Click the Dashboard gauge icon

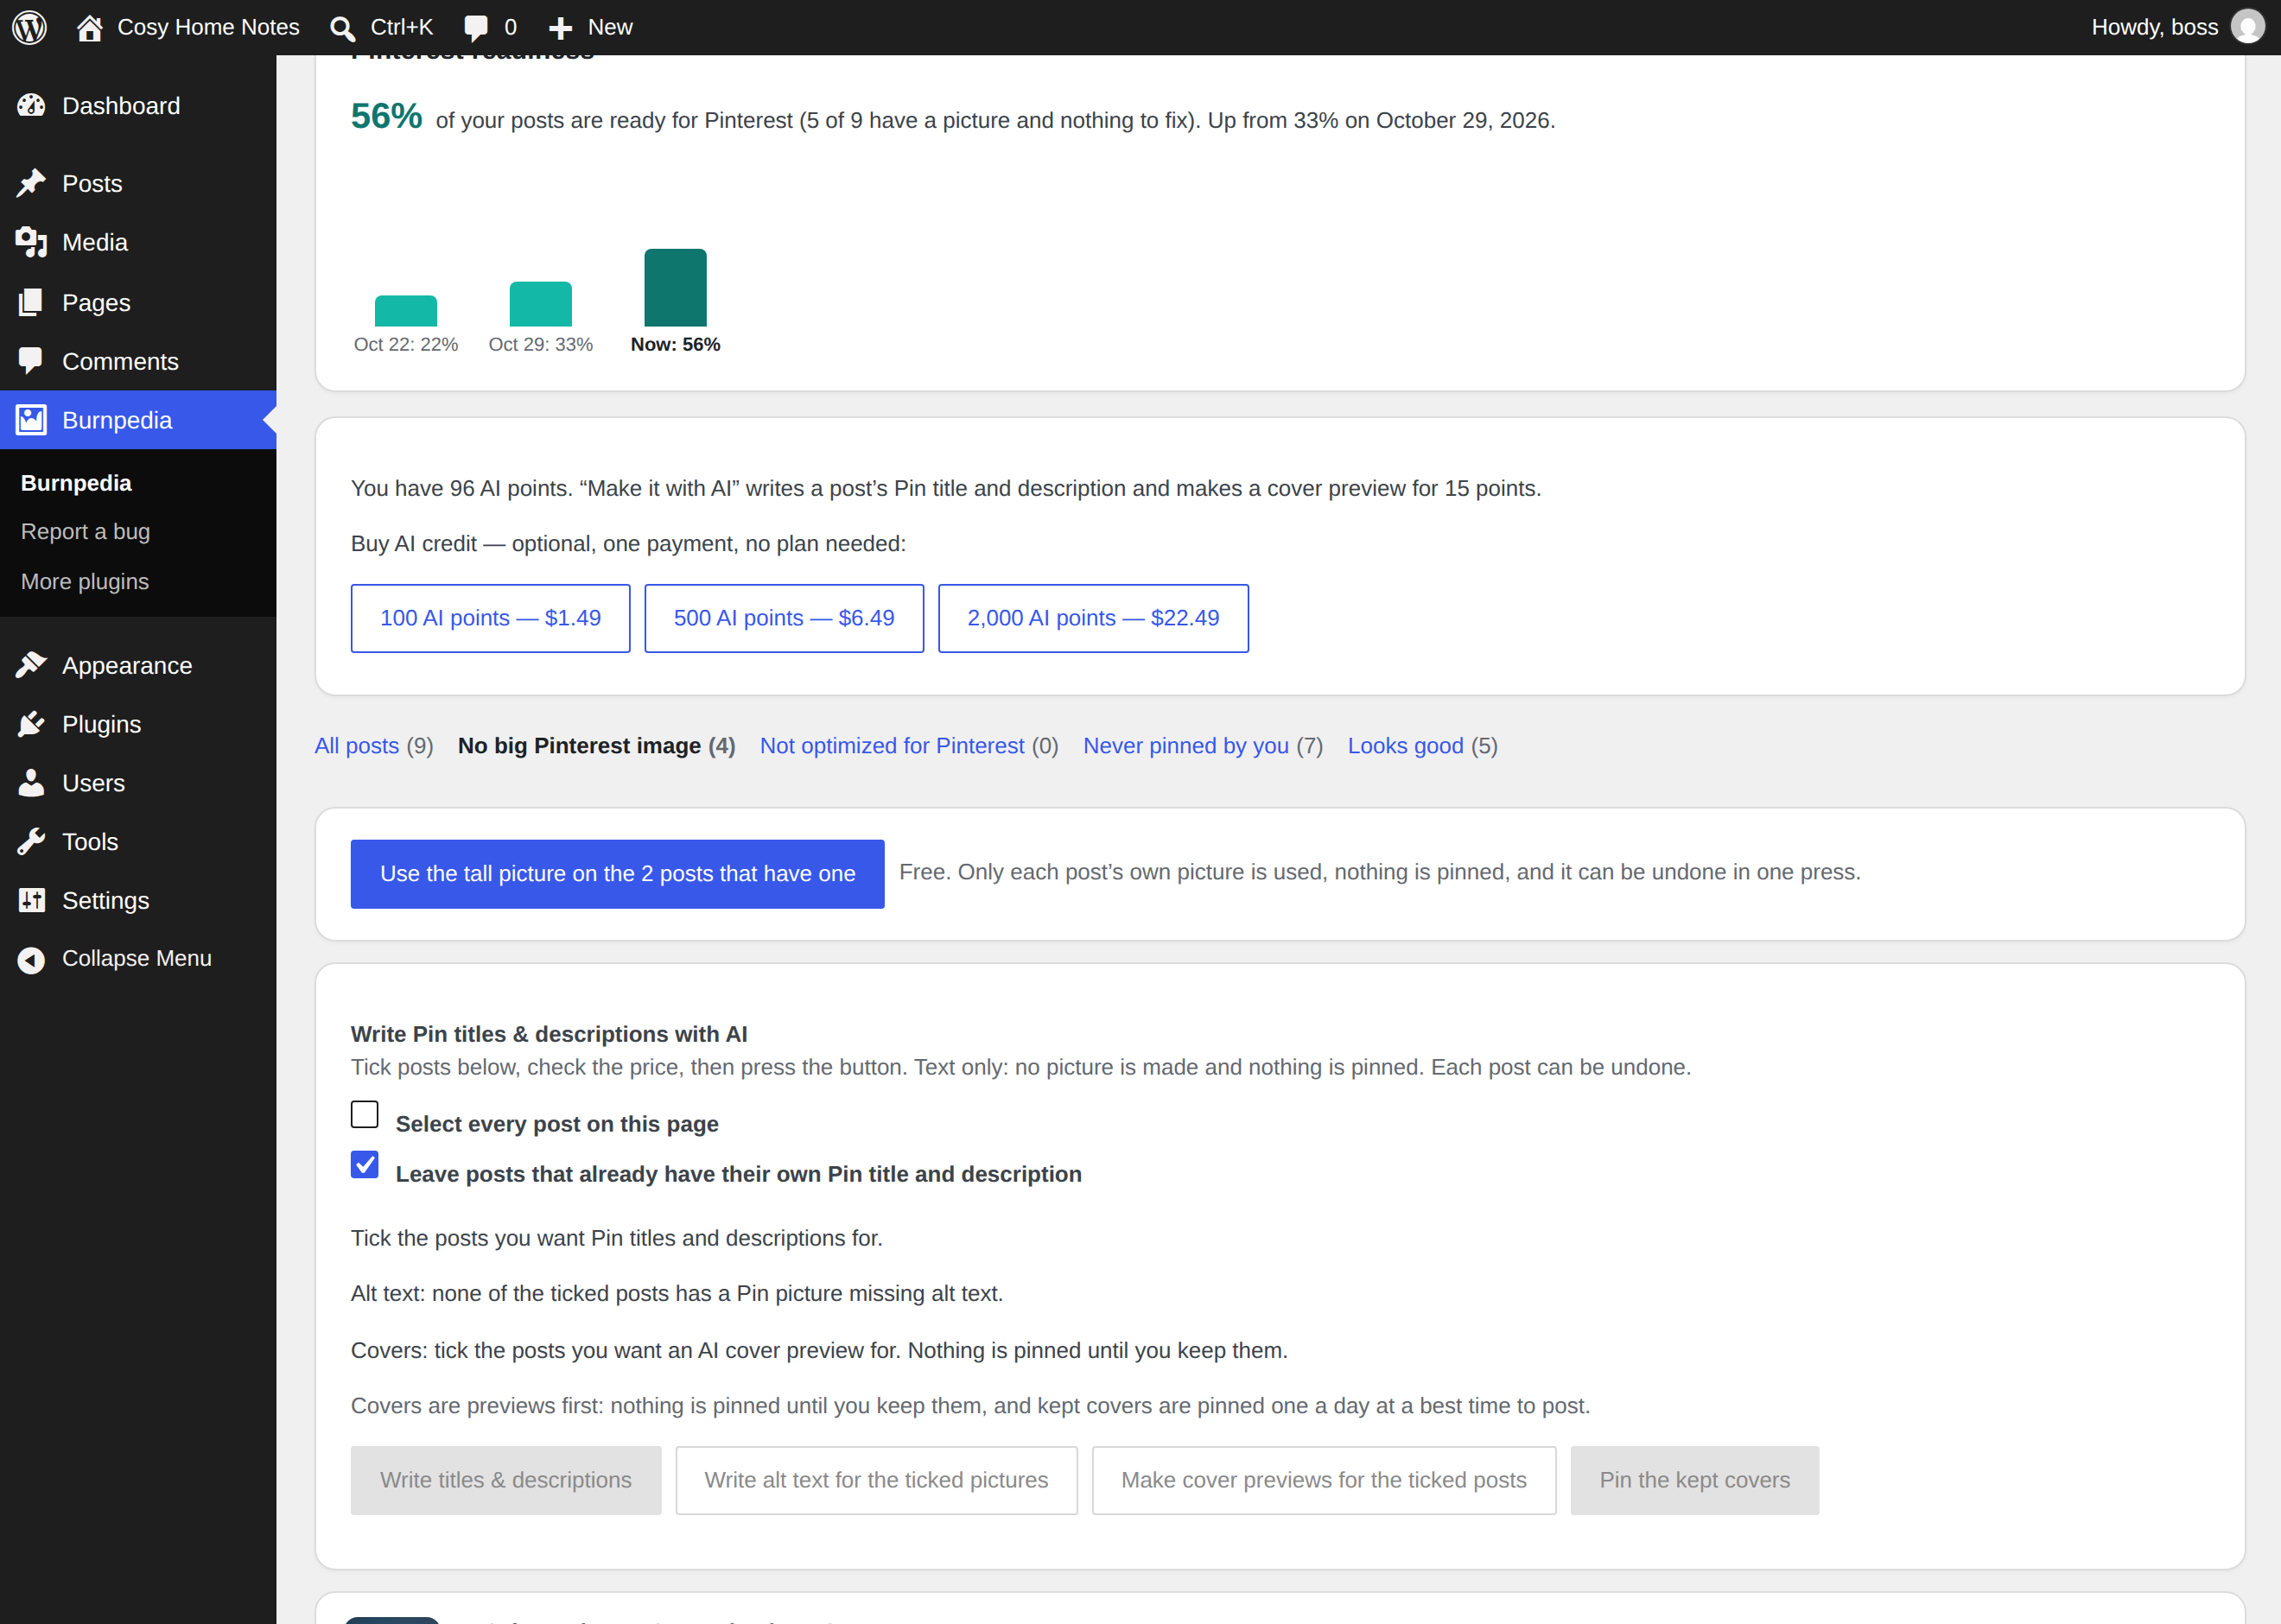tap(31, 105)
